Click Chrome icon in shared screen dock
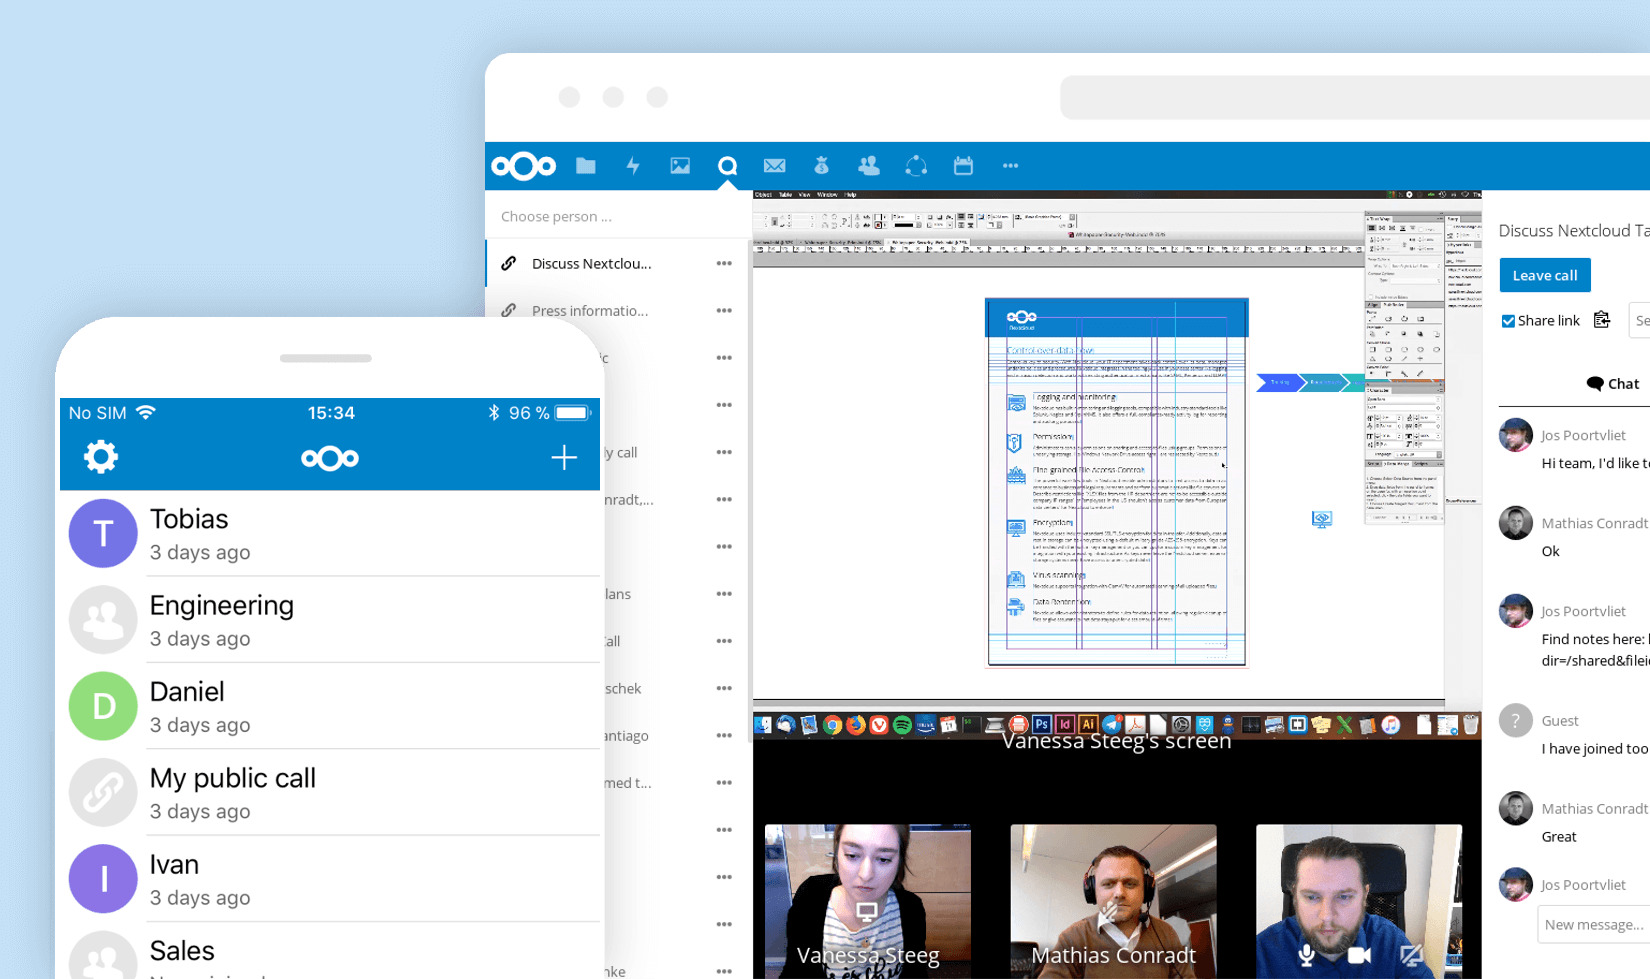 point(832,724)
